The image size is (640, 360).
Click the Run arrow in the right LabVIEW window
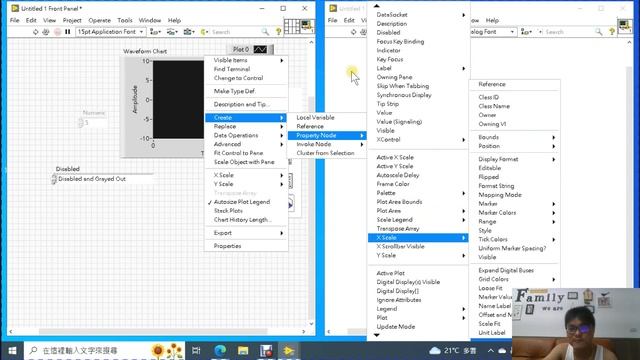tap(353, 32)
